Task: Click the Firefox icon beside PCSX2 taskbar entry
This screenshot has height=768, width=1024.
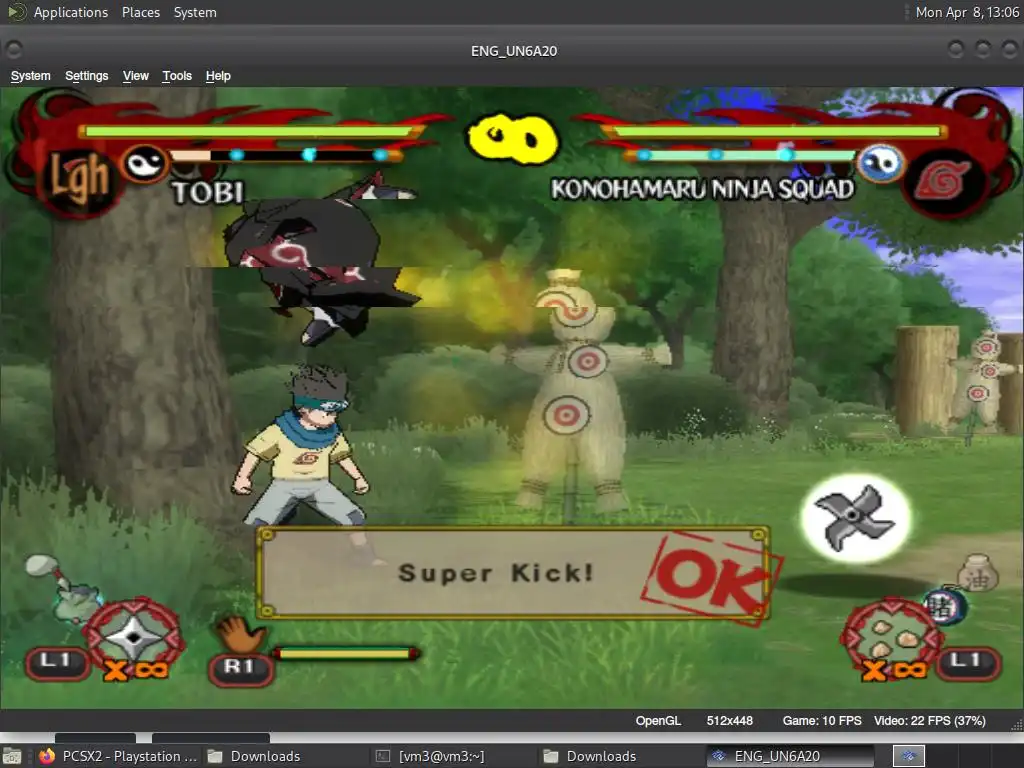Action: point(46,756)
